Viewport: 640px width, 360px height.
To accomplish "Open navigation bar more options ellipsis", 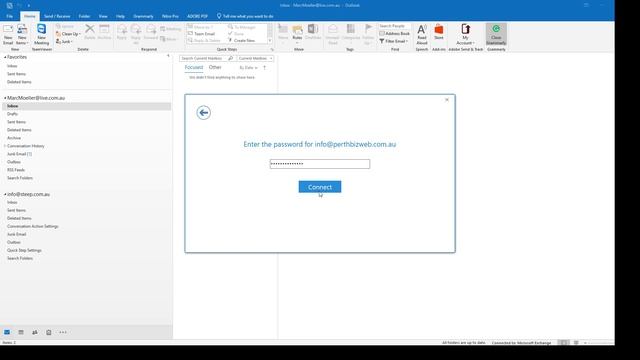I will coord(62,332).
